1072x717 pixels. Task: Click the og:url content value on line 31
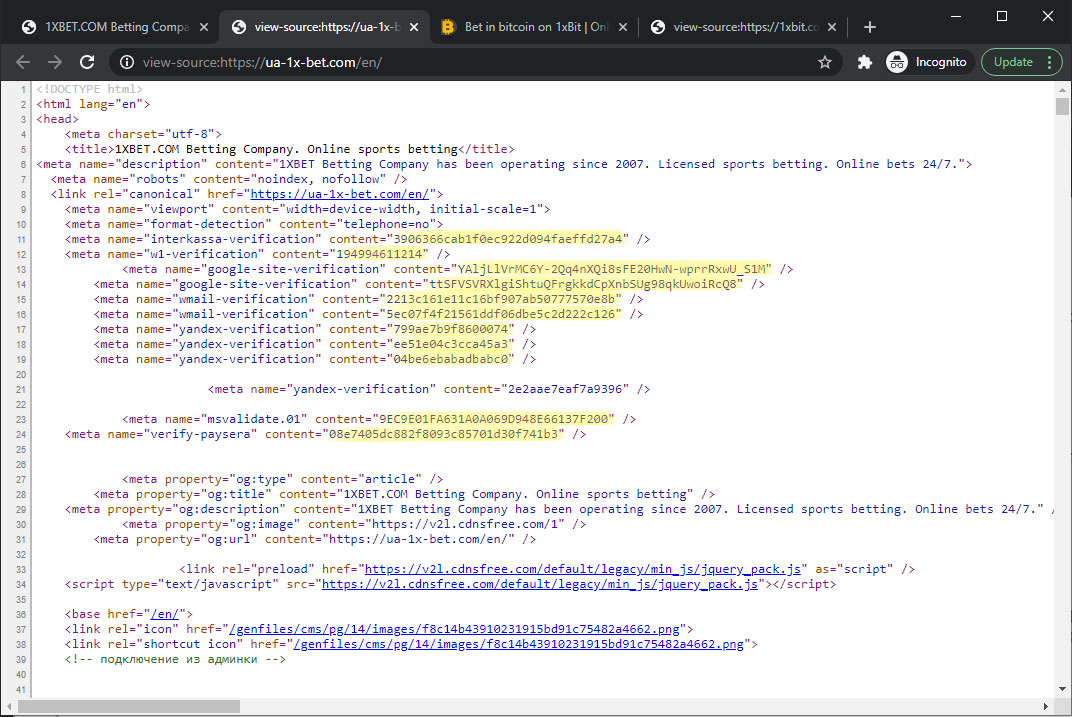pos(418,539)
